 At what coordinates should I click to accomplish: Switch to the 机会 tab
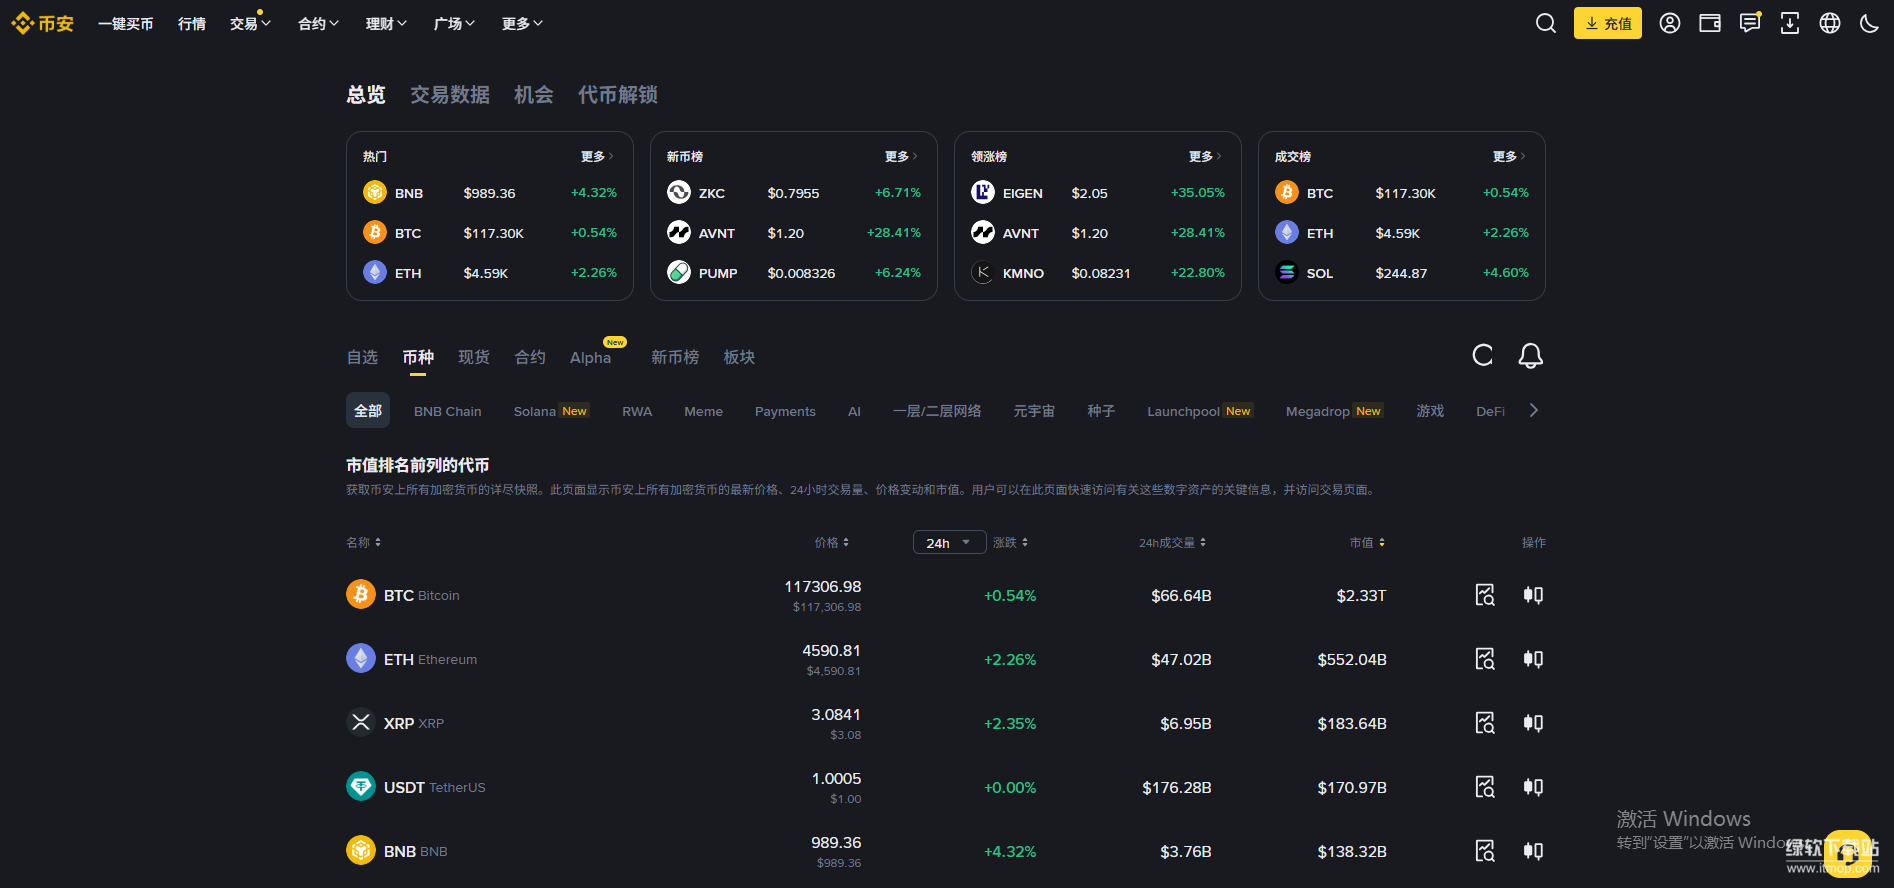(534, 95)
